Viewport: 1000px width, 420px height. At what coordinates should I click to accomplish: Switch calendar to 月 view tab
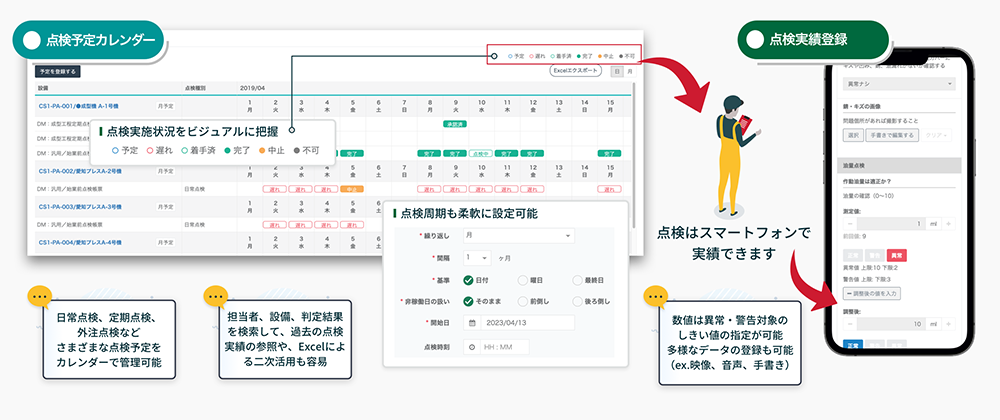pos(630,72)
